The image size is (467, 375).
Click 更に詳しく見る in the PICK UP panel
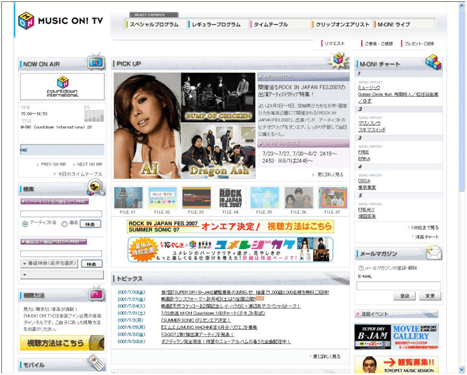coord(328,174)
